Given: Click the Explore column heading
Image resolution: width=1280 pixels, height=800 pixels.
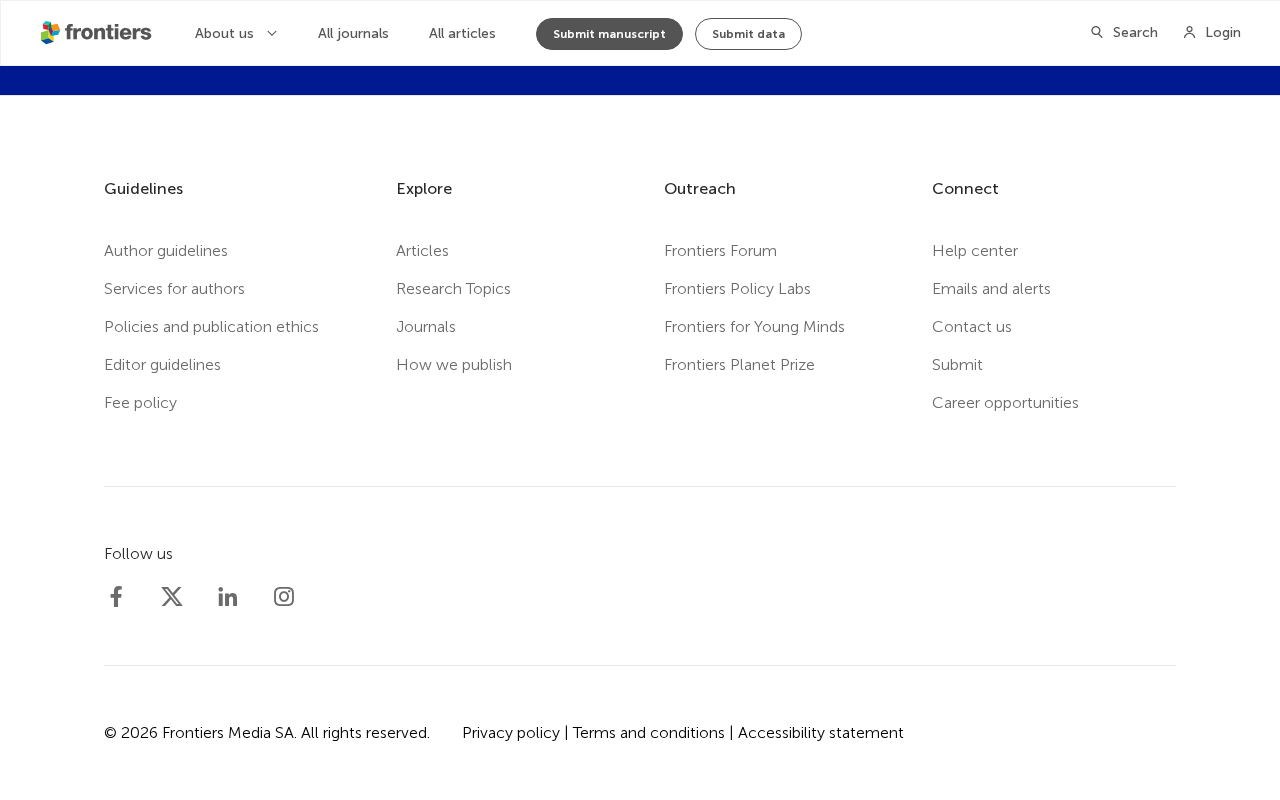Looking at the screenshot, I should click(x=424, y=189).
